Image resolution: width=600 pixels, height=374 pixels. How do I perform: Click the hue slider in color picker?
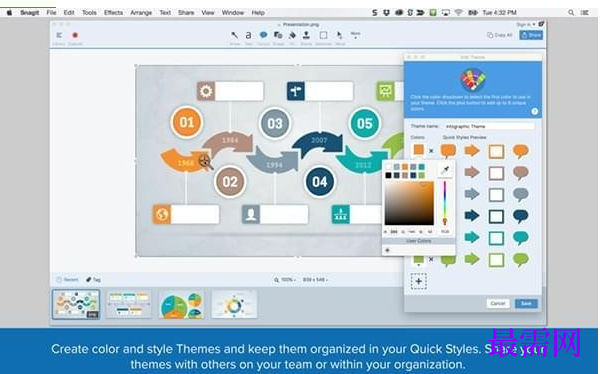pos(445,203)
